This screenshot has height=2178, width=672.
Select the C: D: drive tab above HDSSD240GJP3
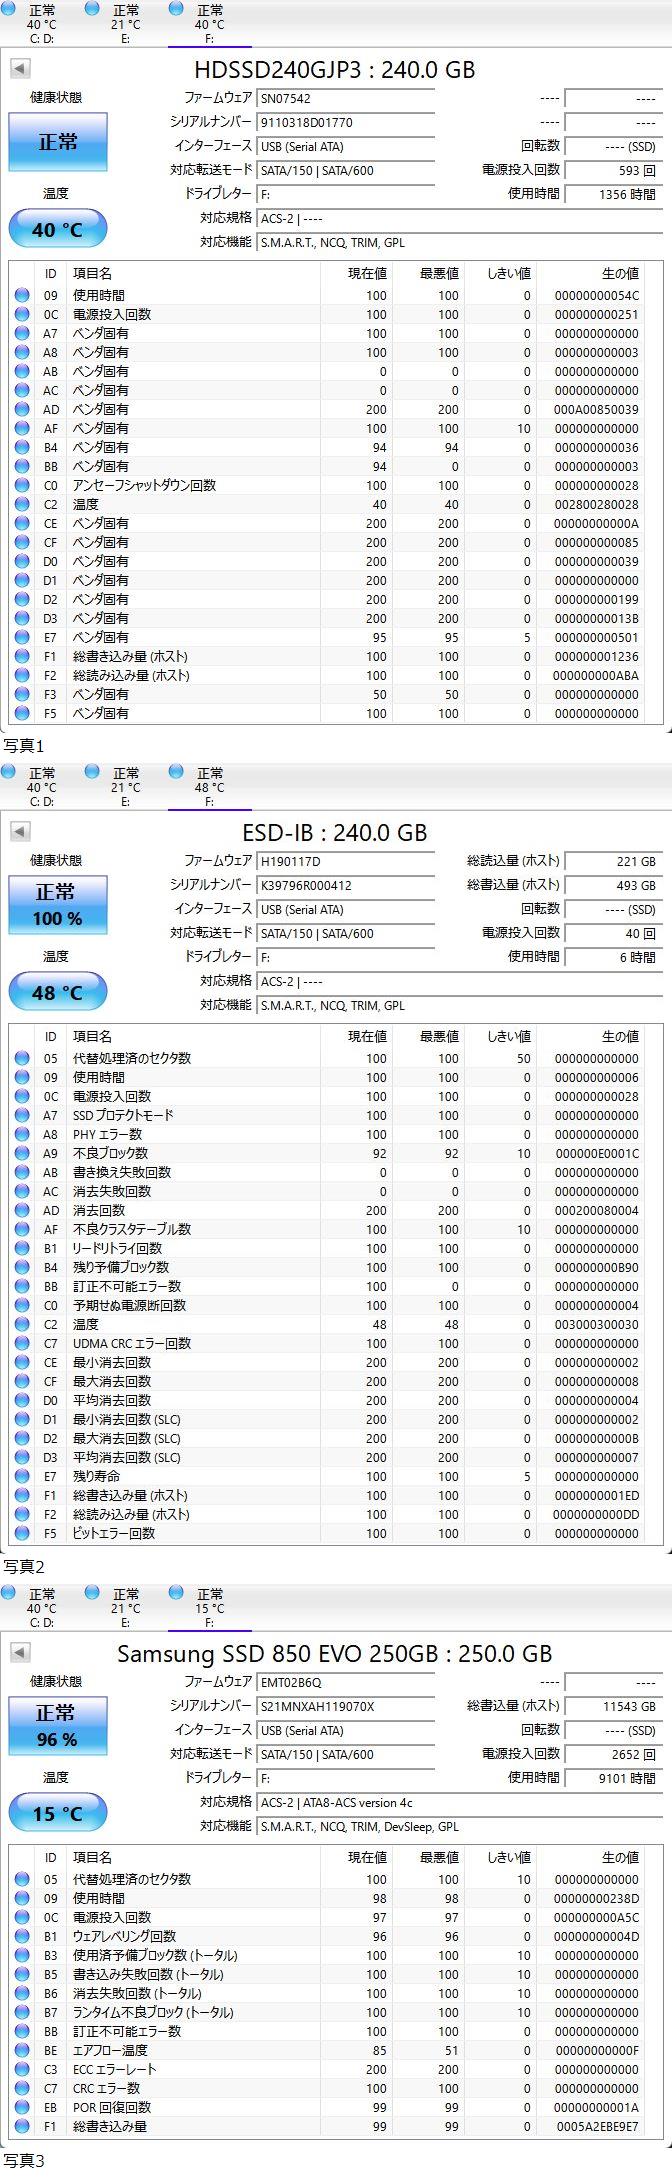[42, 24]
